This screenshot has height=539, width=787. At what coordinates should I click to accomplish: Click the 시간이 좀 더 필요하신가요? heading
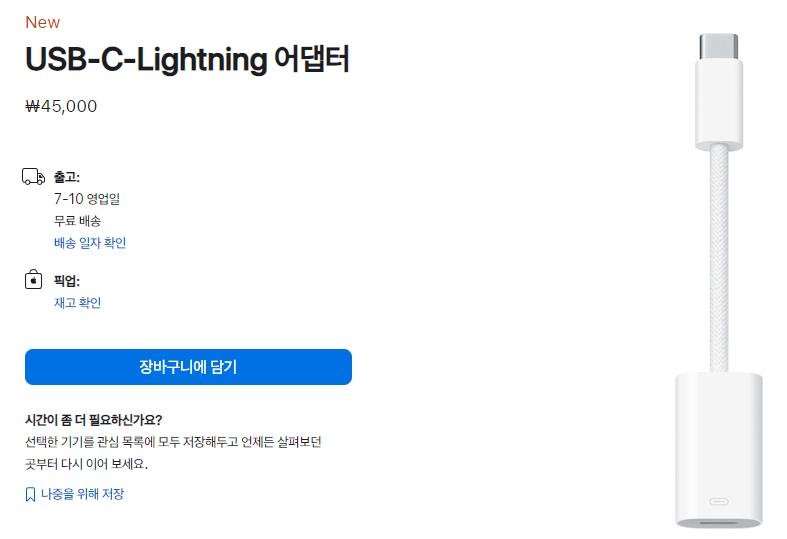[x=94, y=420]
